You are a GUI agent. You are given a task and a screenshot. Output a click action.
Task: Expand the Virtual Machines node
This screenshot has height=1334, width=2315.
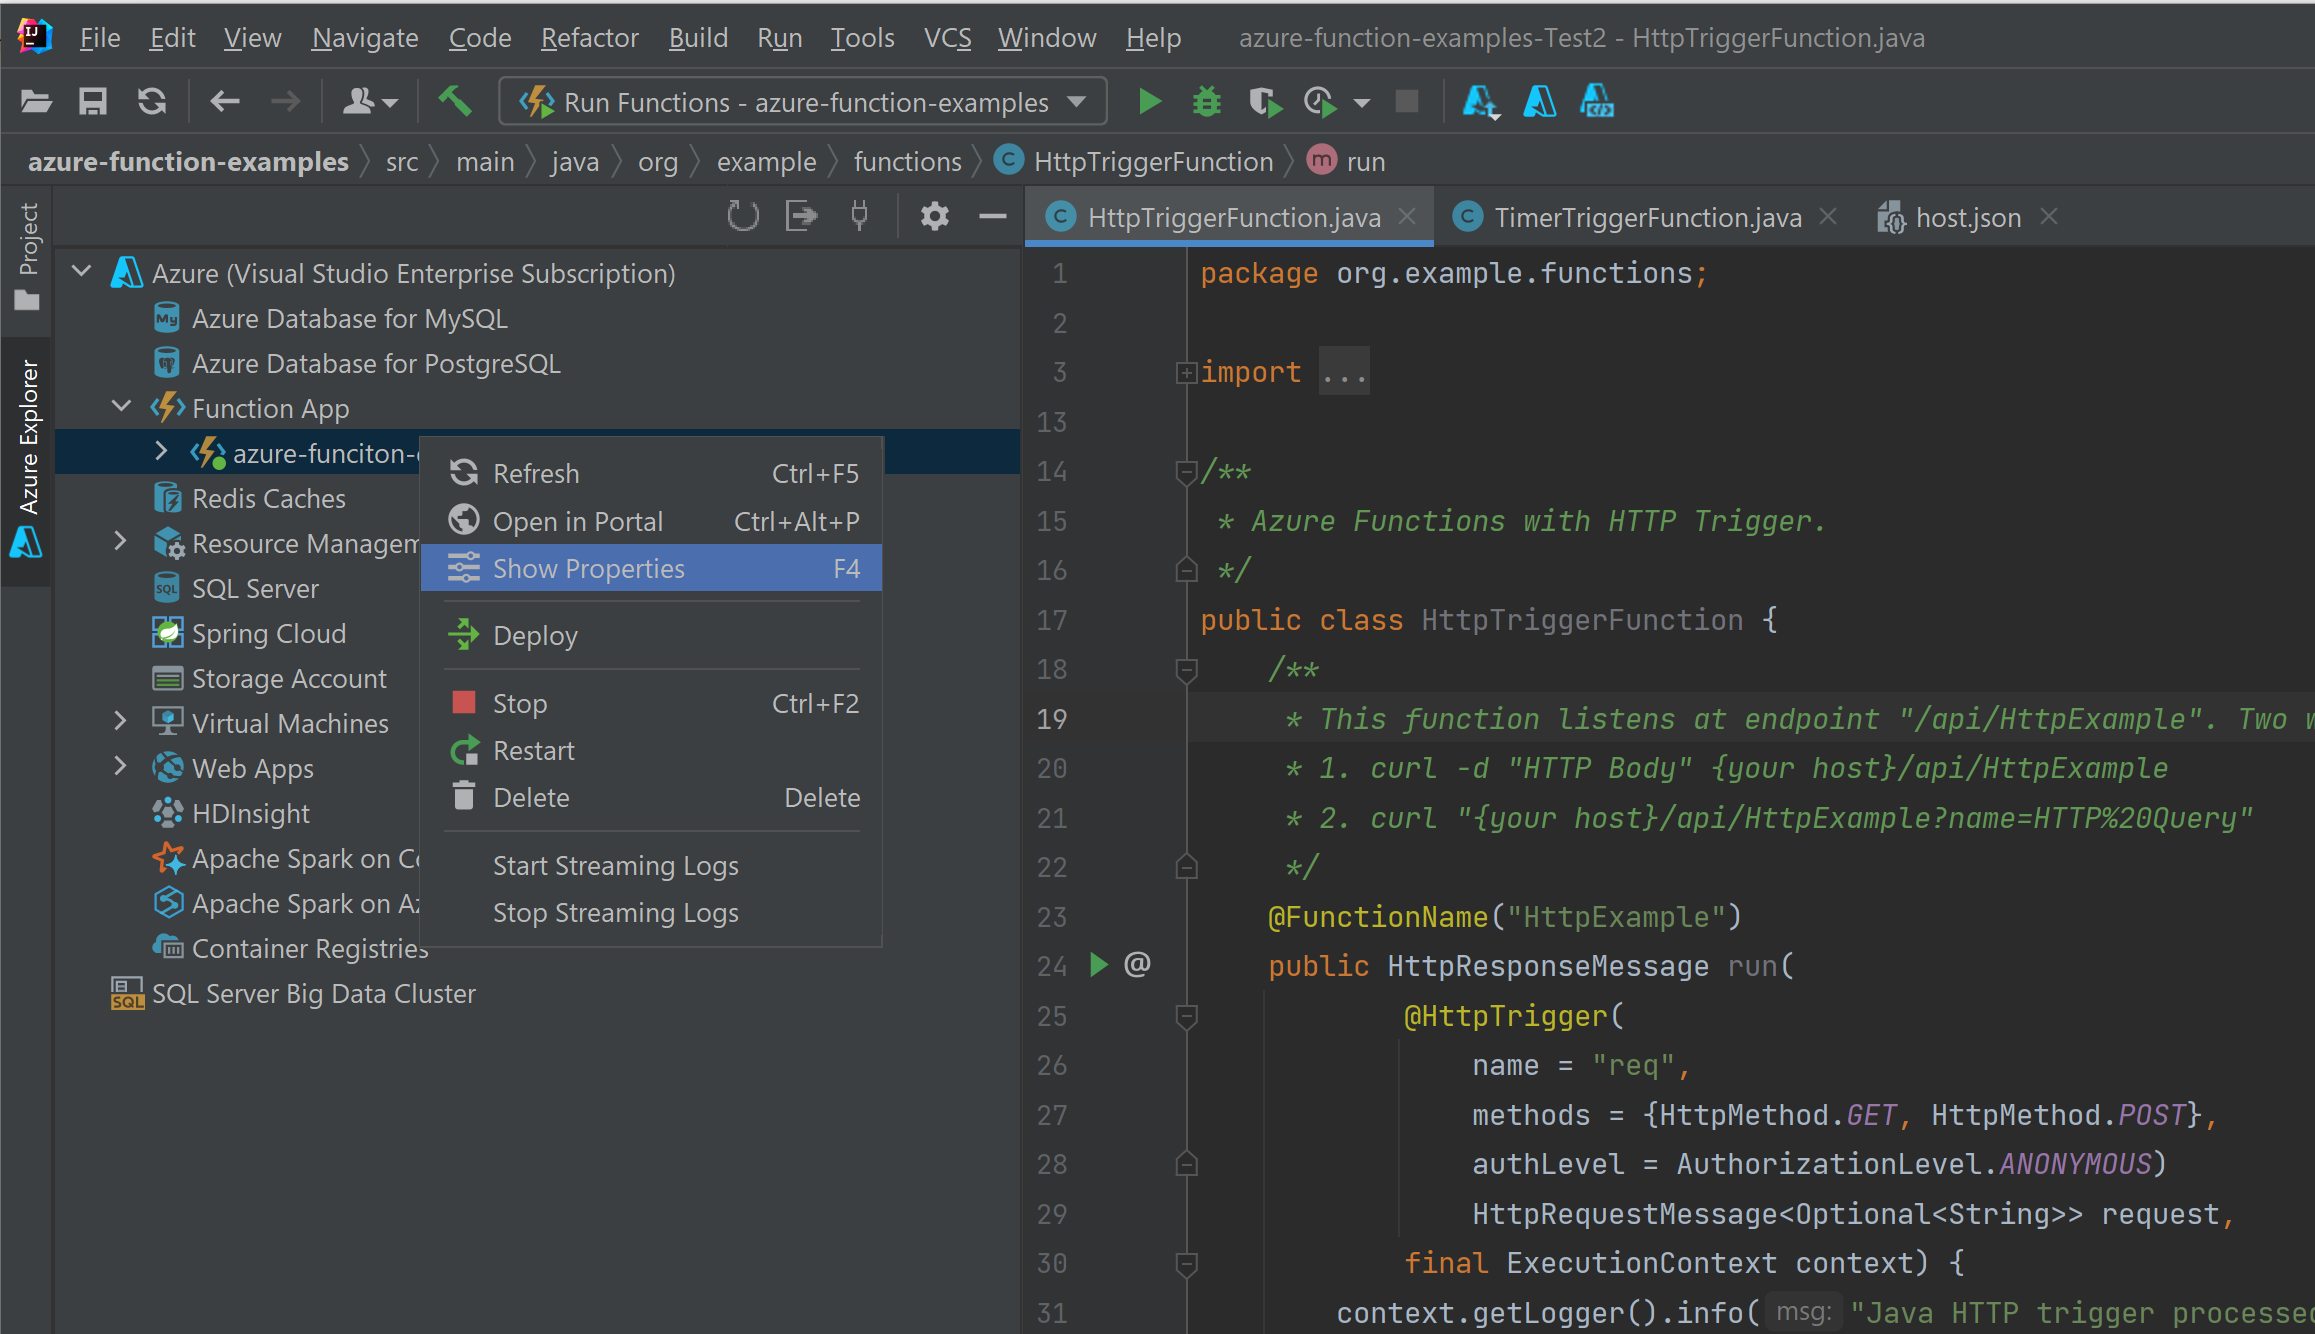pyautogui.click(x=121, y=722)
